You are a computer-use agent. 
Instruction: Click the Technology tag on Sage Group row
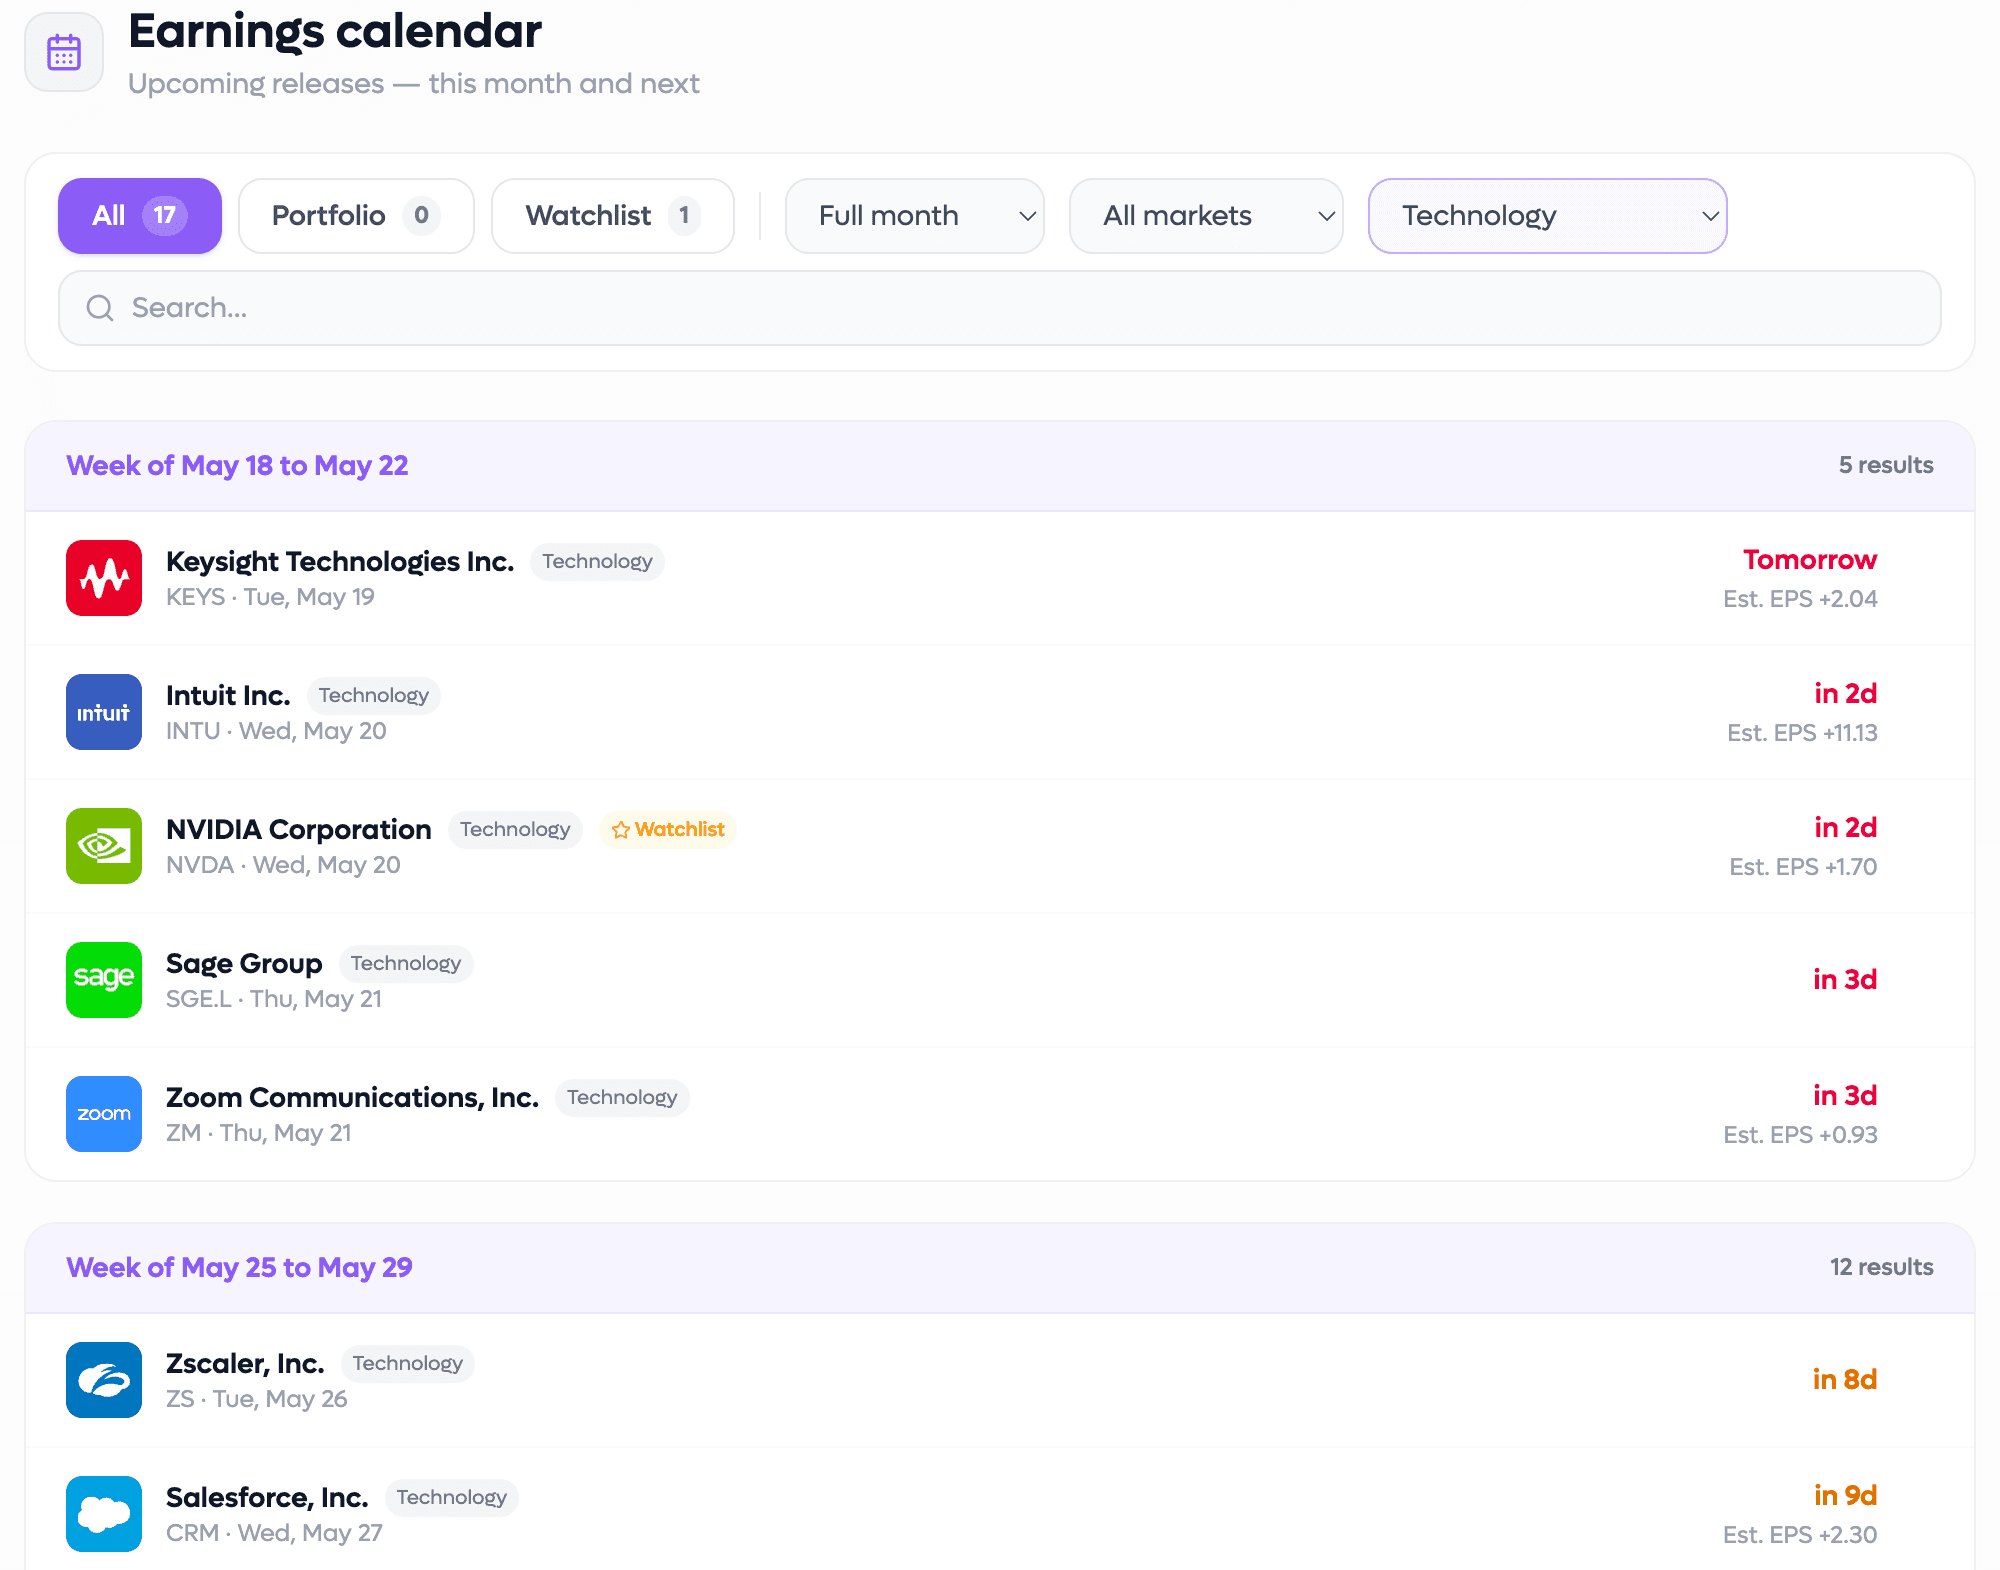406,964
